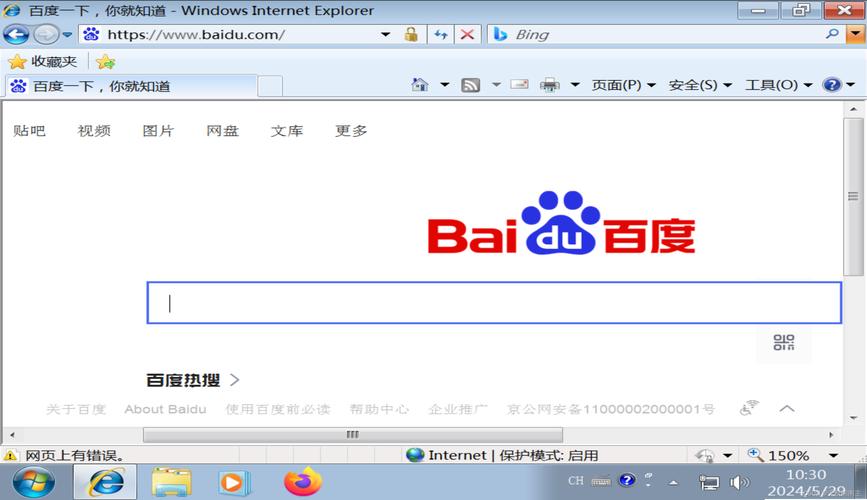Open the 更多 link
867x500 pixels.
tap(351, 131)
